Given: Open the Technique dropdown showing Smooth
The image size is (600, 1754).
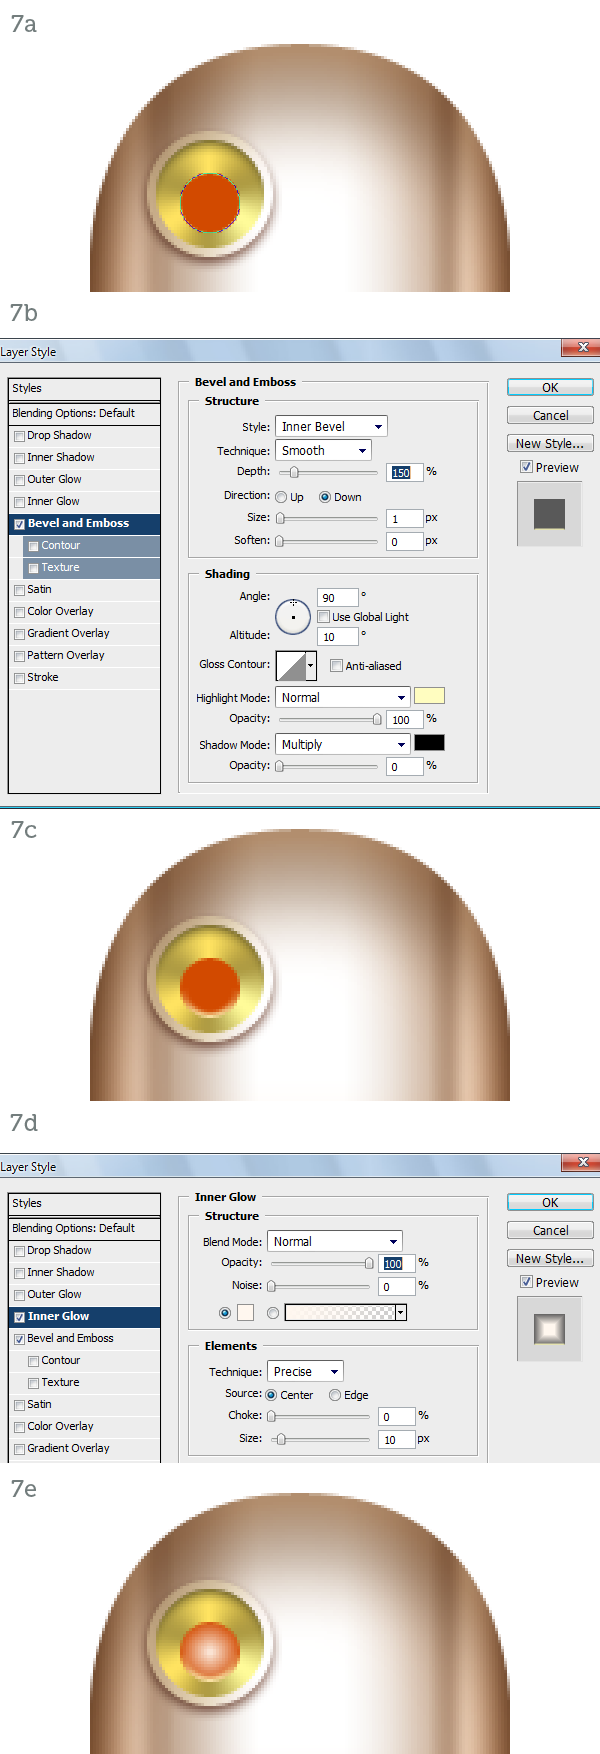Looking at the screenshot, I should 323,451.
